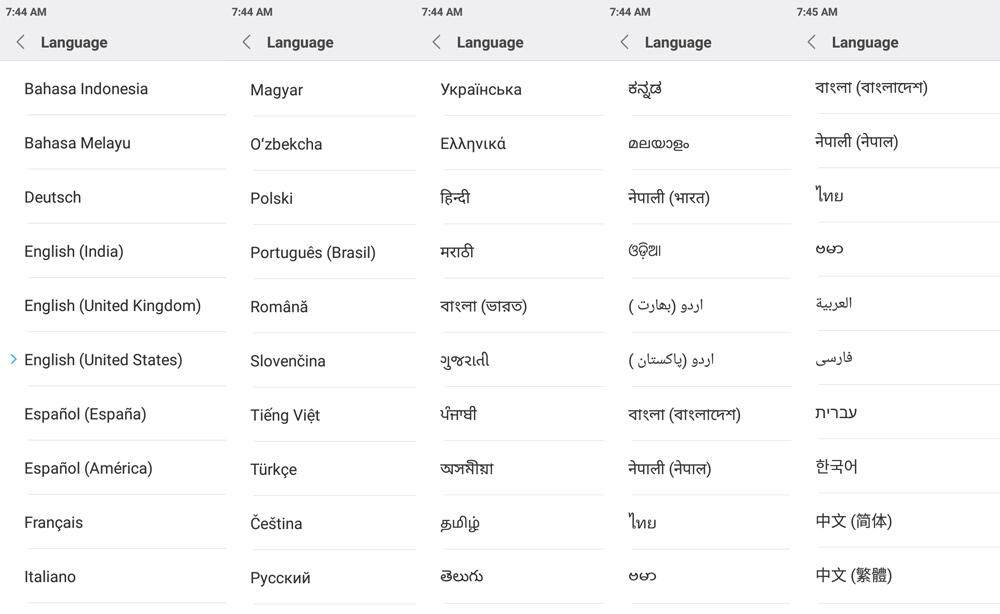This screenshot has width=1000, height=614.
Task: Pick Türkçe from the list
Action: 273,469
